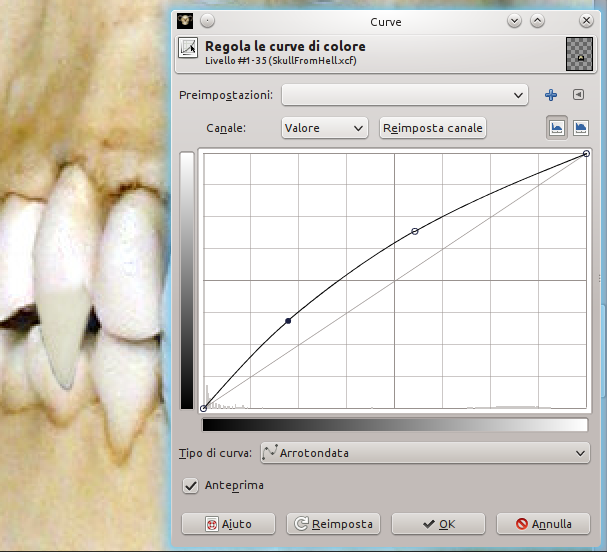Click the curves tool icon beside dialog heading
Screen dimensions: 607x552
pos(188,48)
